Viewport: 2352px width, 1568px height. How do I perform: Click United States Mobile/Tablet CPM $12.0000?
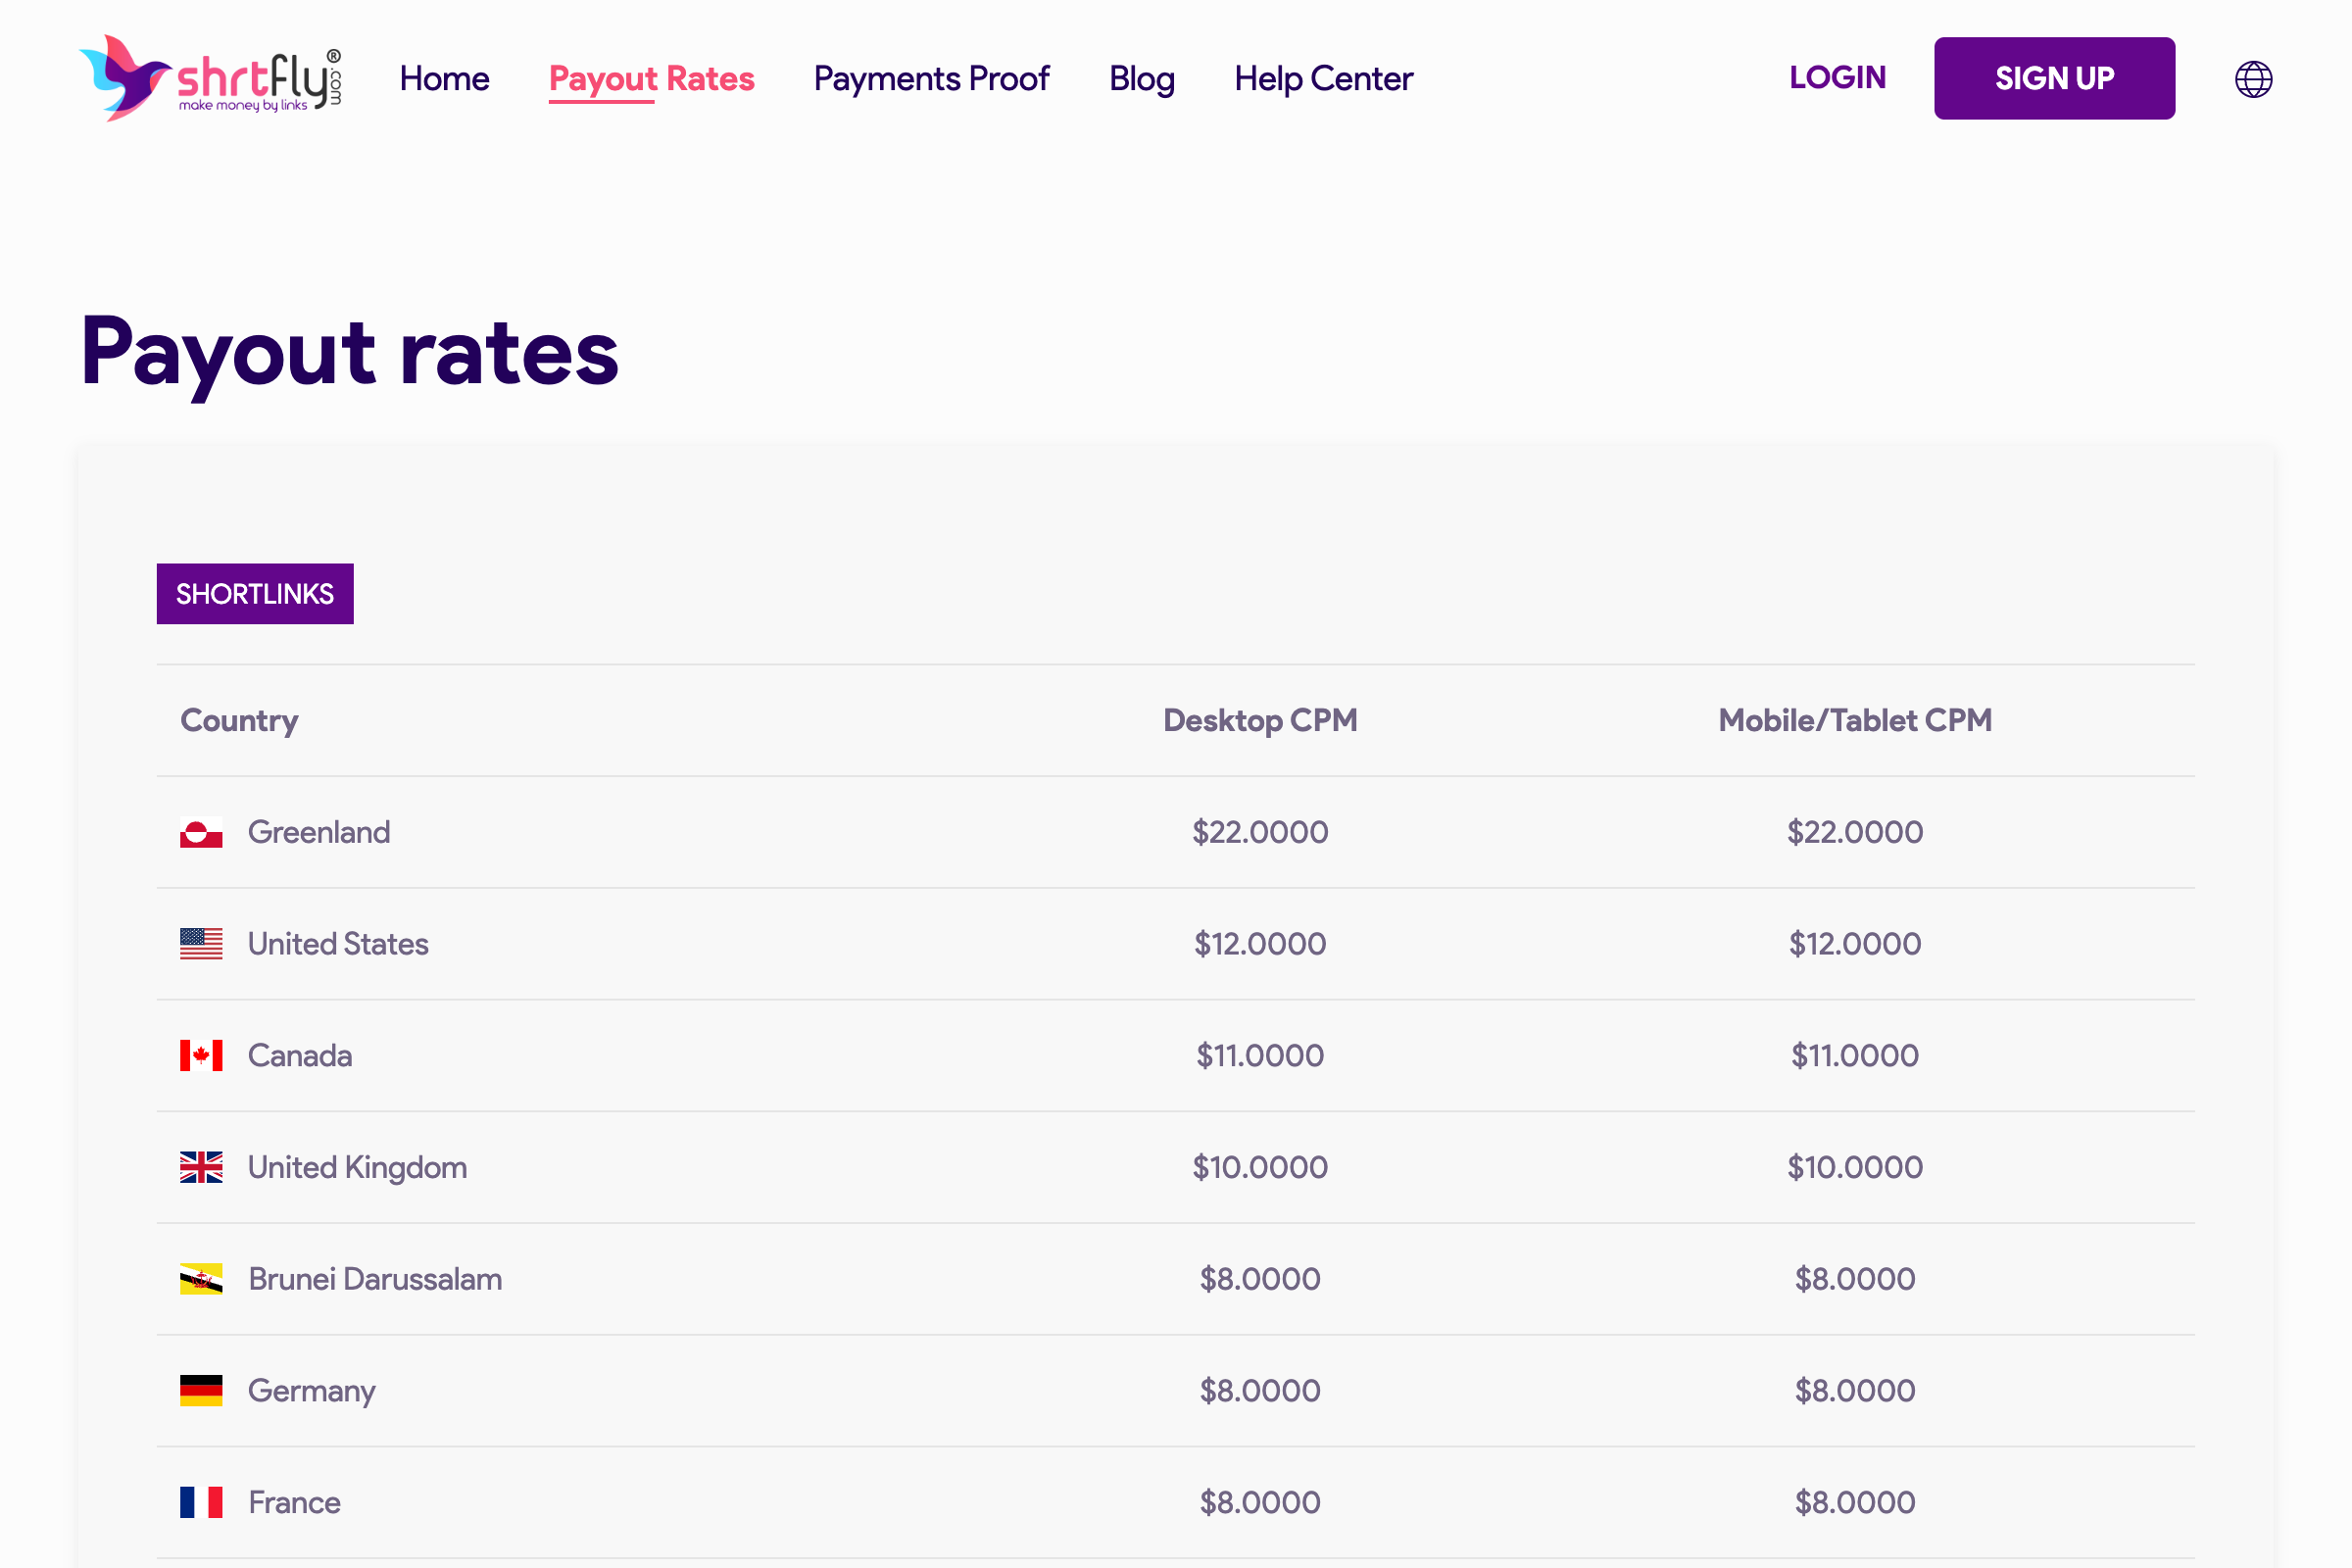tap(1855, 944)
